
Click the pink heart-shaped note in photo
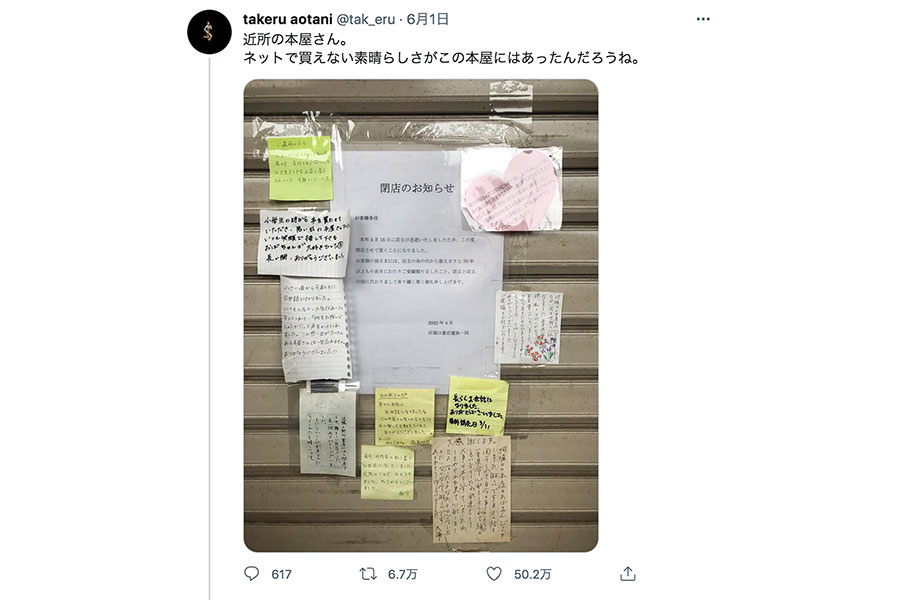click(510, 189)
